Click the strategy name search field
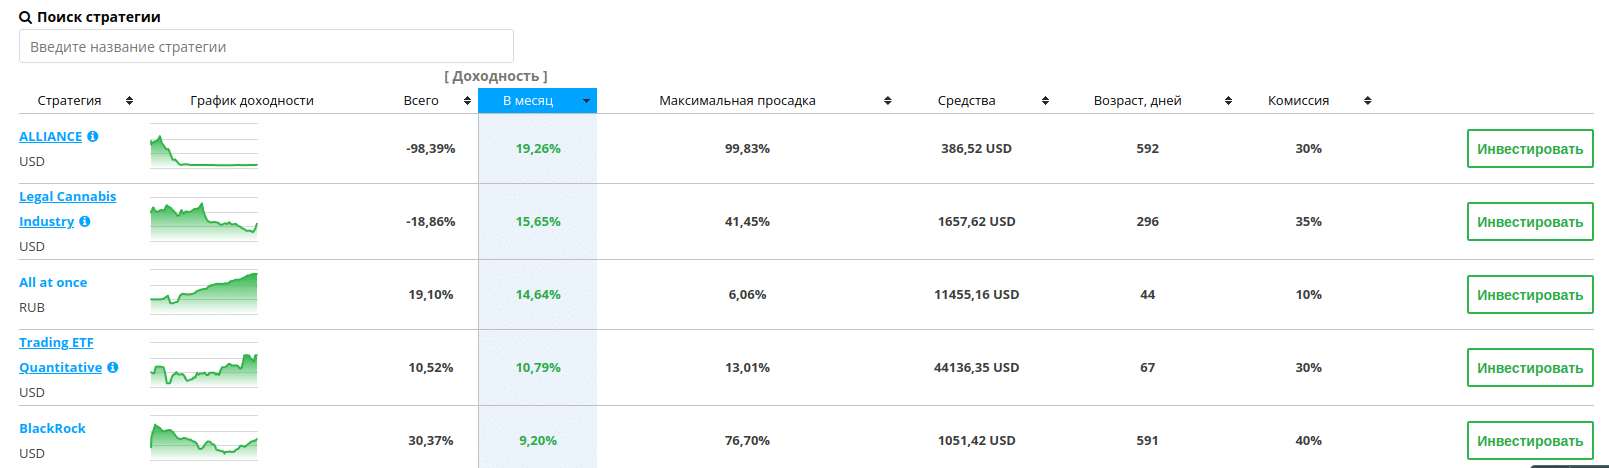Image resolution: width=1609 pixels, height=468 pixels. pos(266,47)
